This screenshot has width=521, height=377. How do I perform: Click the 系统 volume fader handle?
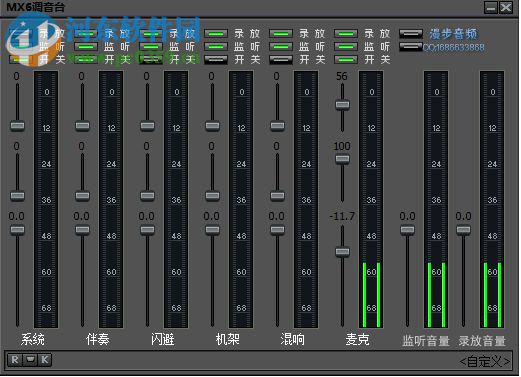pyautogui.click(x=17, y=230)
